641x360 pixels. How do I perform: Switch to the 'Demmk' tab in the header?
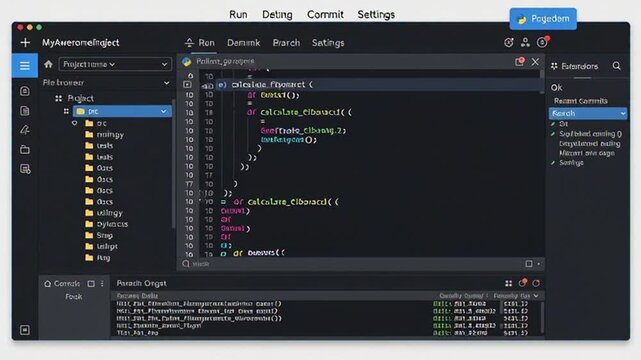244,42
